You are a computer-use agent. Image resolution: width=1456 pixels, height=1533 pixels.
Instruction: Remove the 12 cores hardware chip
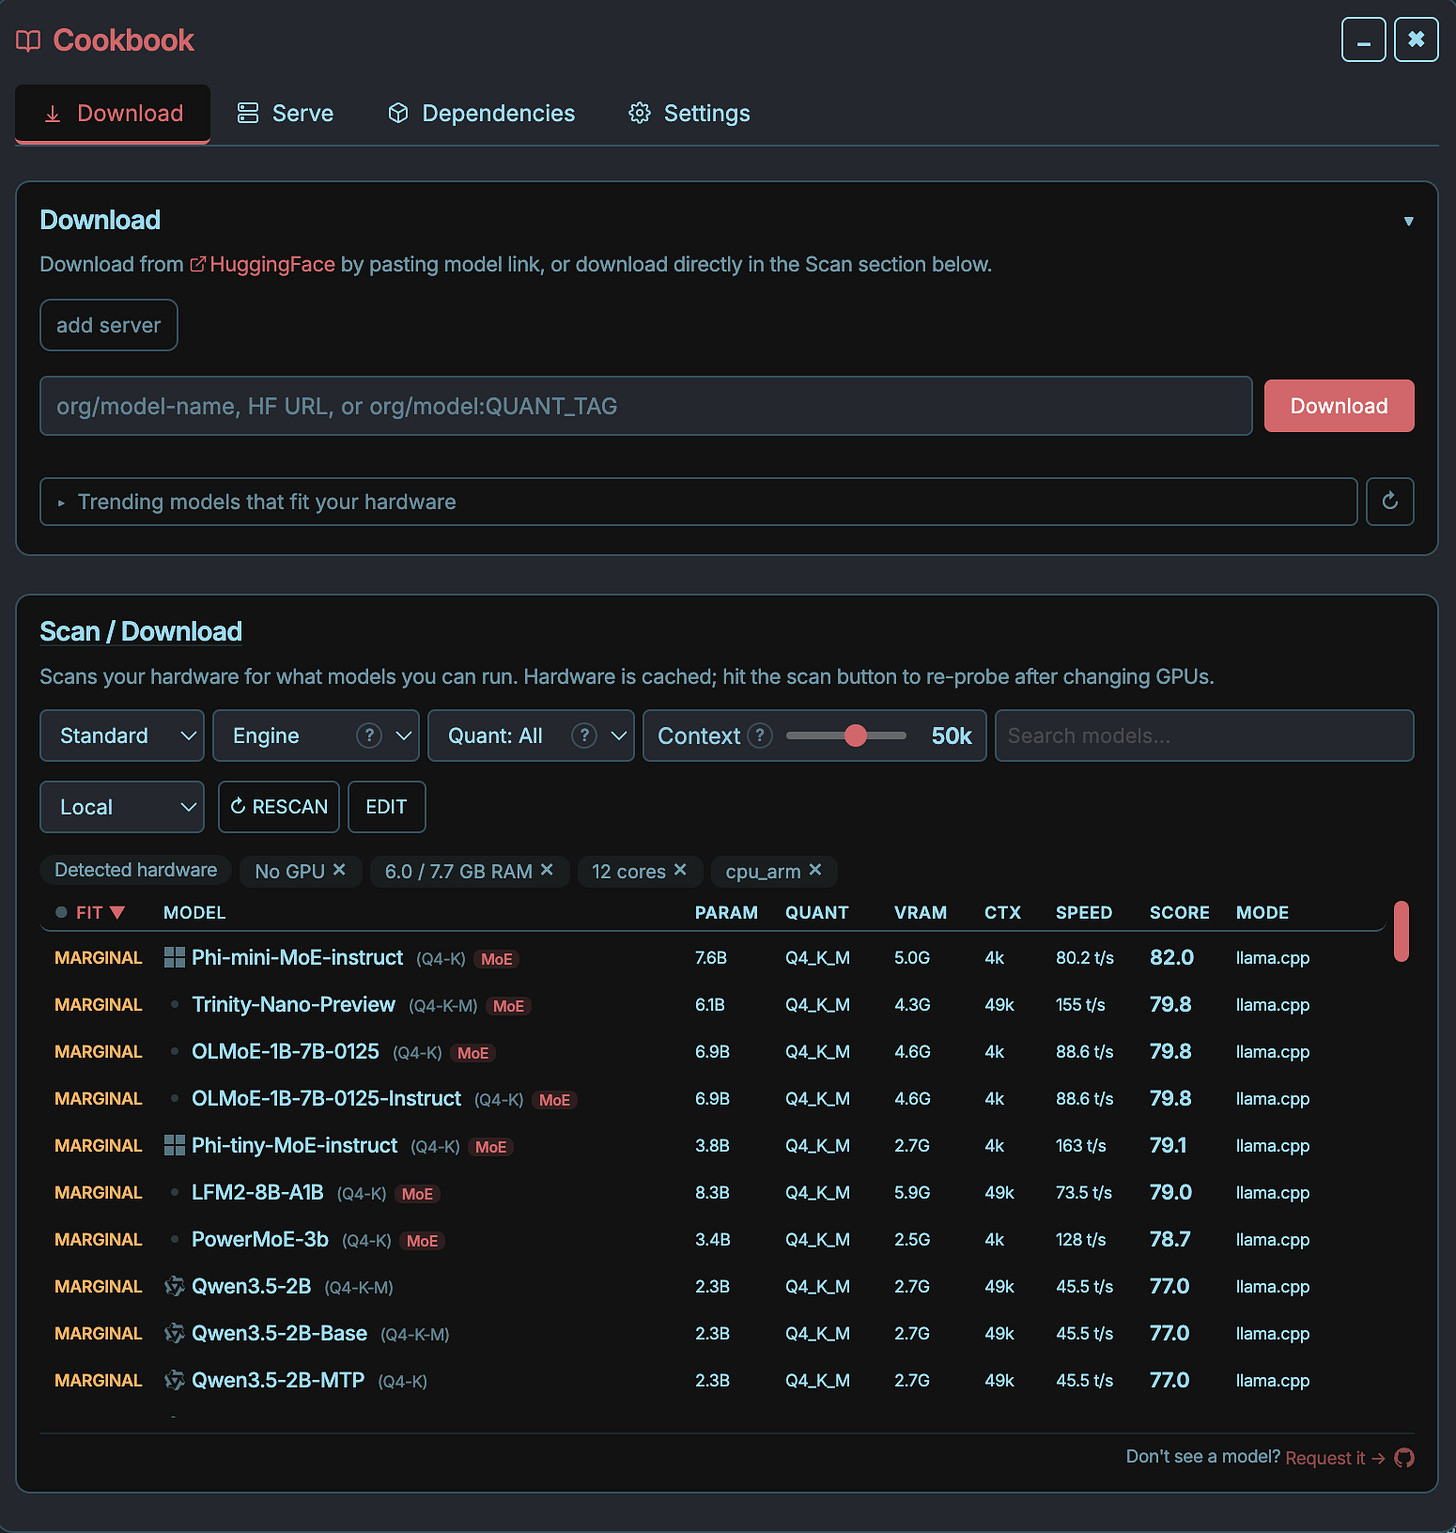(680, 870)
